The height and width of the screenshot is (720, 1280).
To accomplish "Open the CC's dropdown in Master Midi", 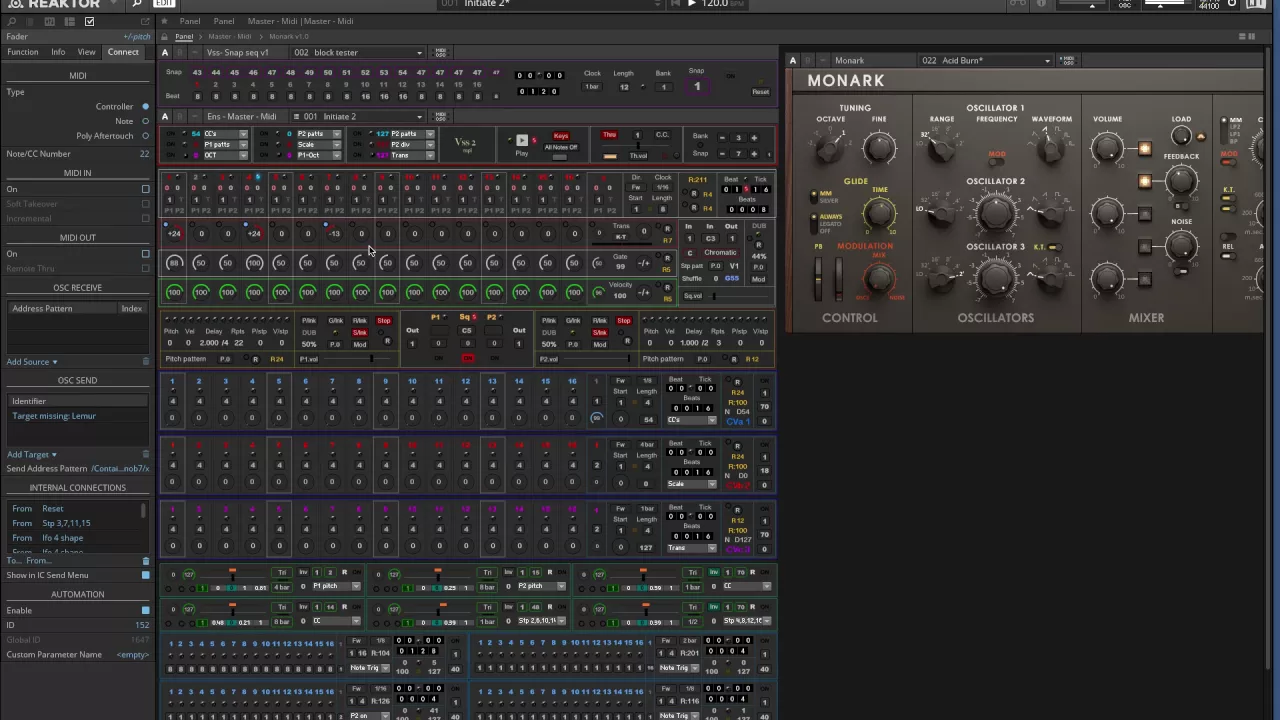I will (x=225, y=134).
